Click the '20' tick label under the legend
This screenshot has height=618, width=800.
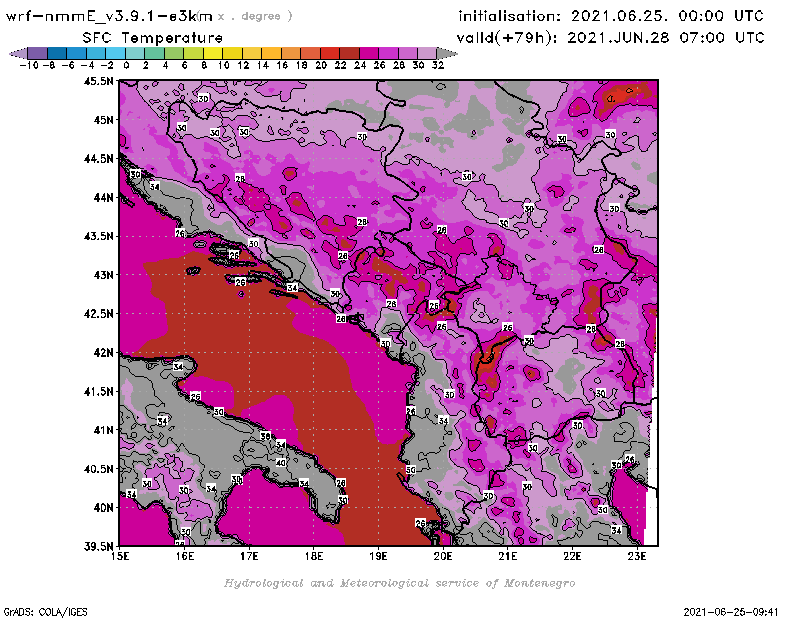coord(321,66)
